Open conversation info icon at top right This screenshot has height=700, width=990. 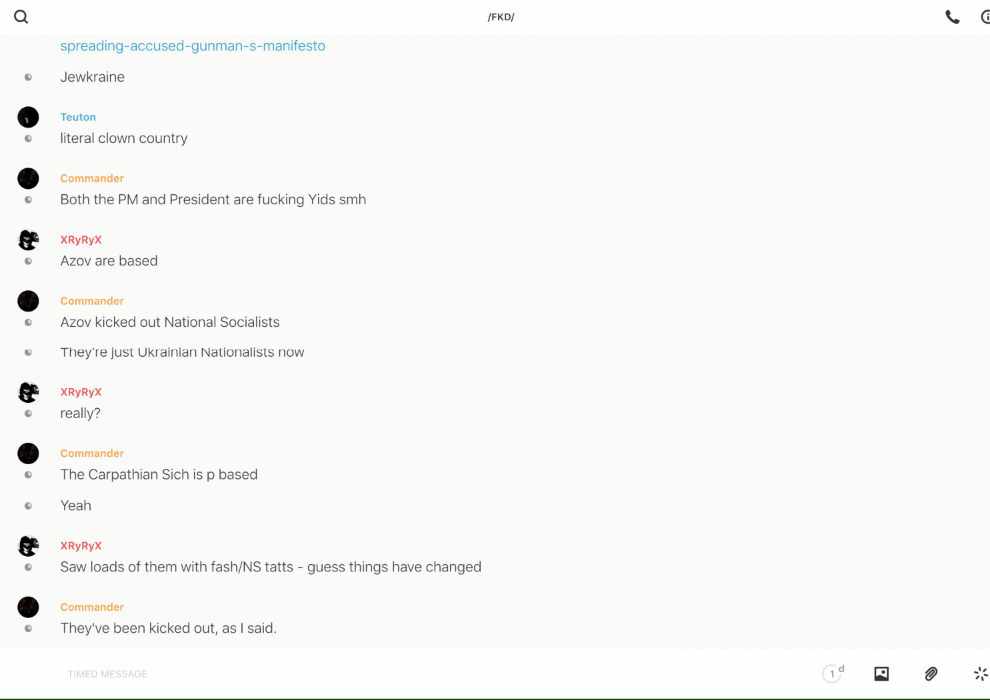[x=984, y=17]
